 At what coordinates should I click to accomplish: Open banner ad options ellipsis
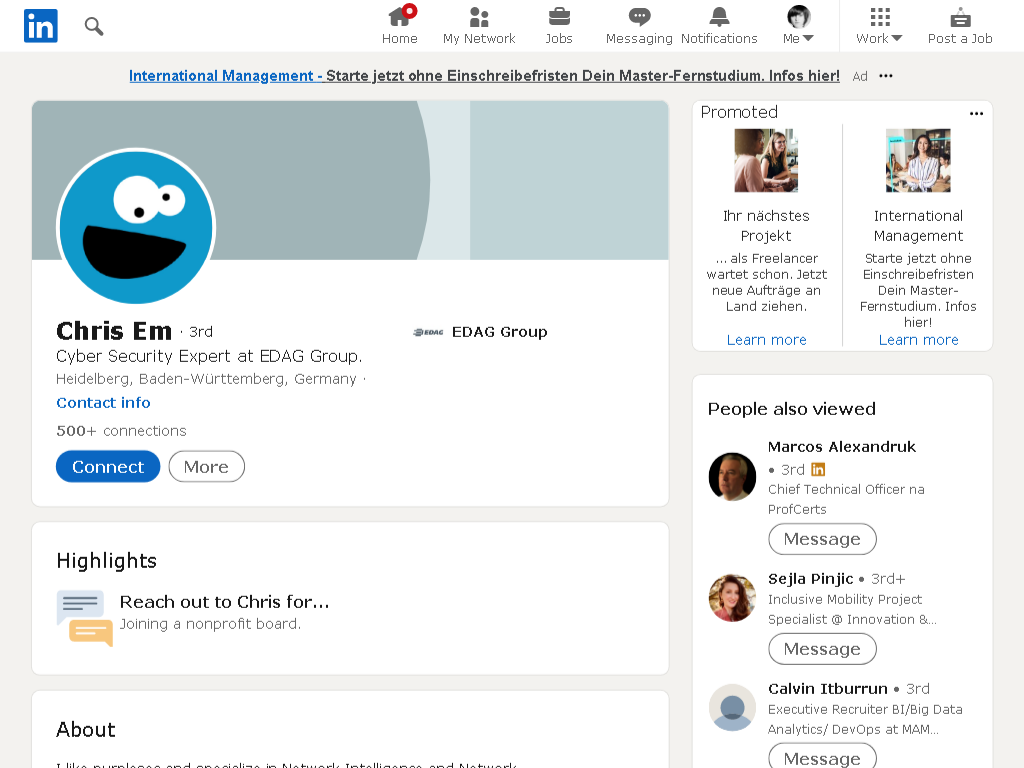[x=886, y=76]
